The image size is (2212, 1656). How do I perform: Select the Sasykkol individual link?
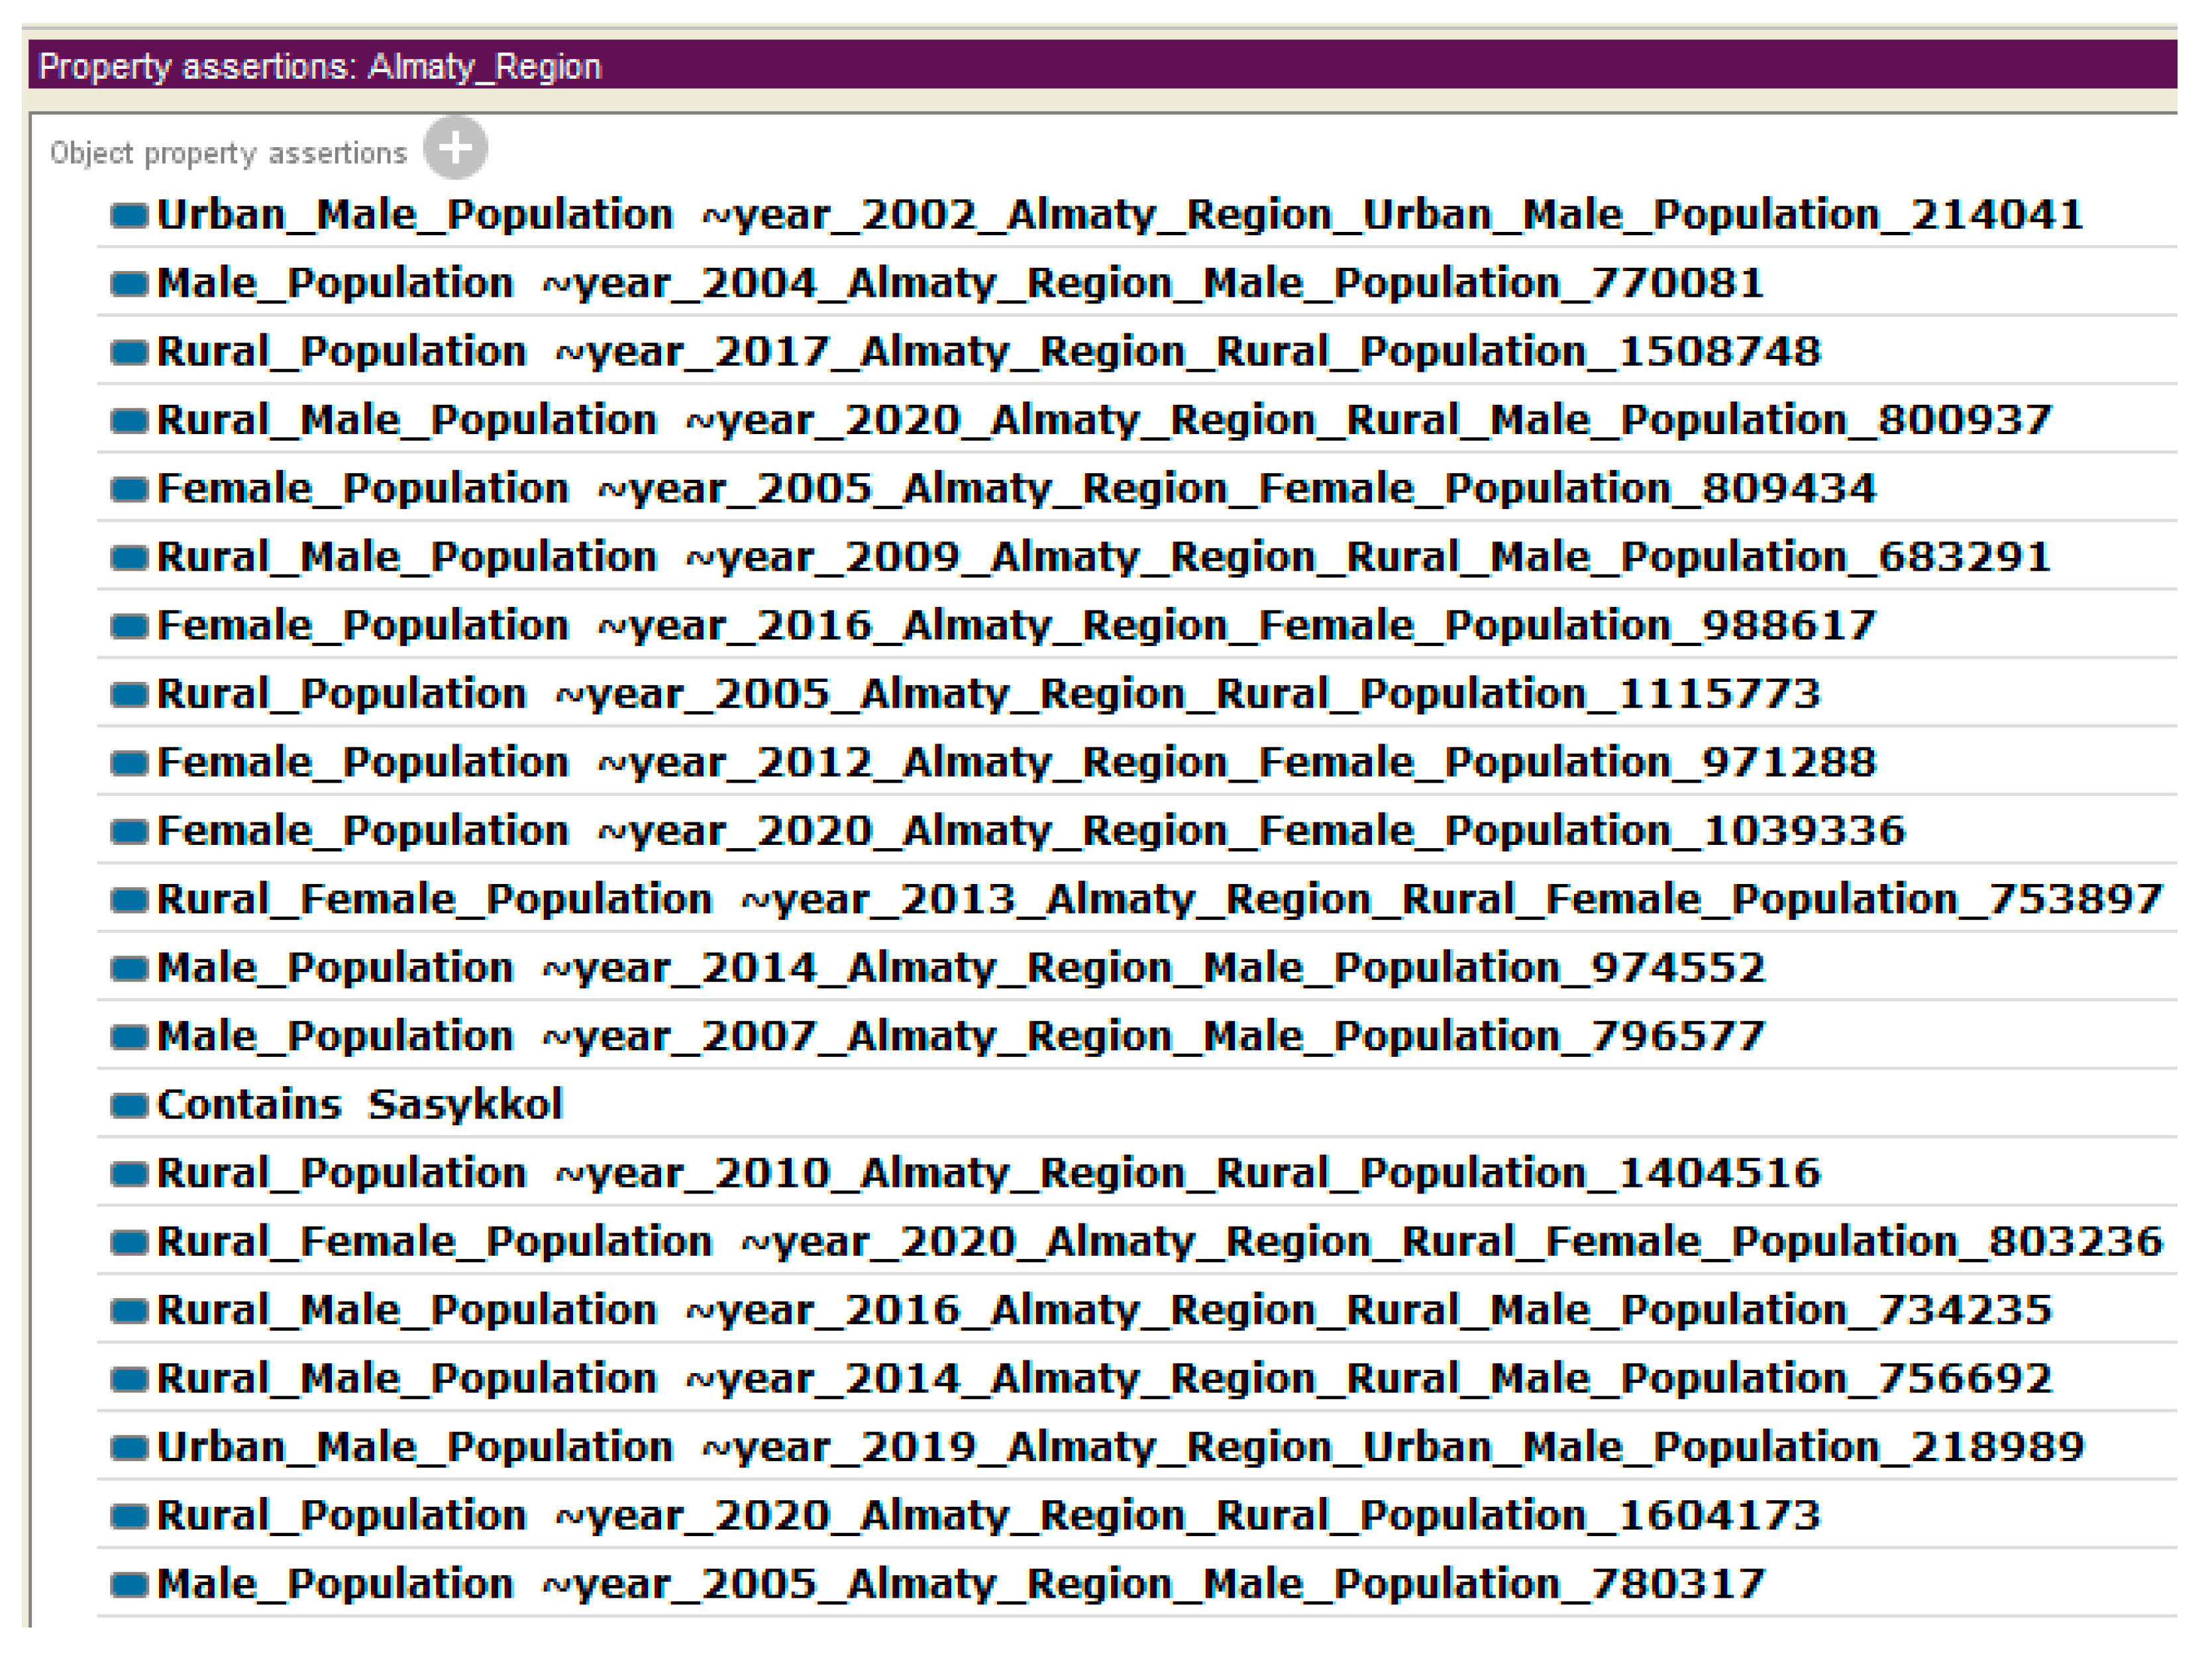click(465, 1105)
